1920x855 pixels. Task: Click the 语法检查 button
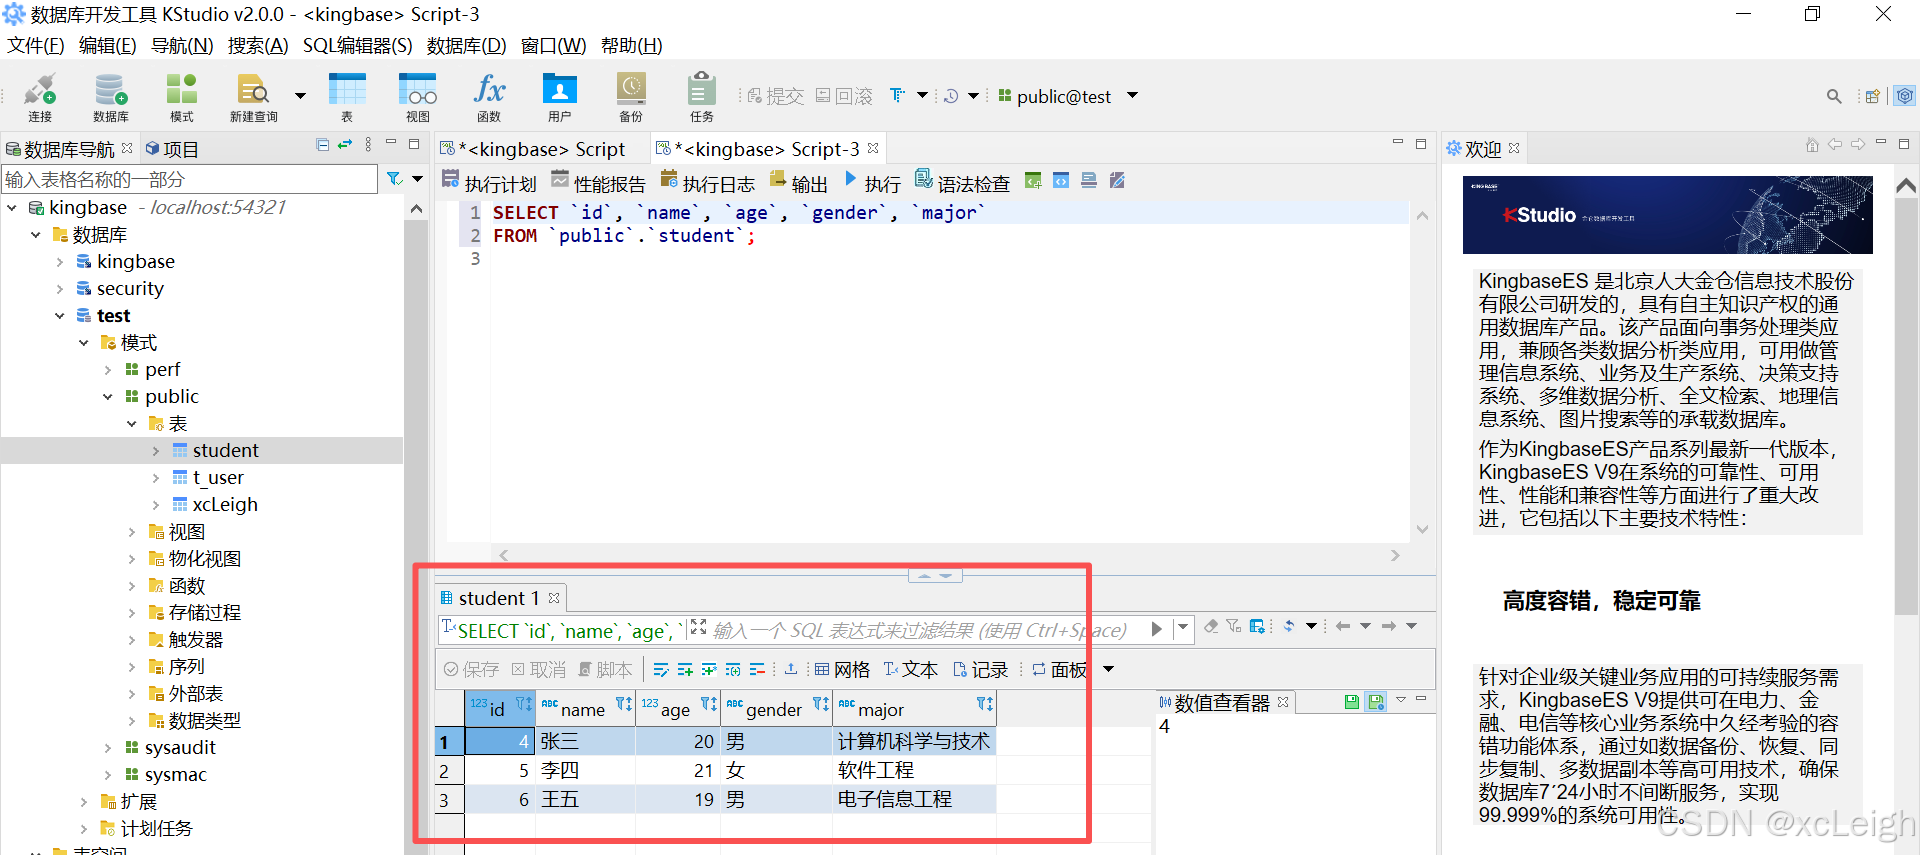coord(962,182)
